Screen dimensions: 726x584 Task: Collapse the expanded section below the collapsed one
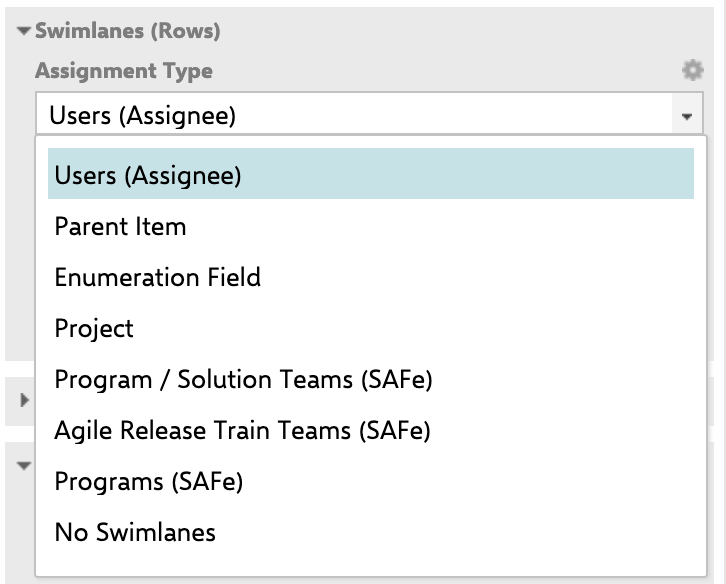pyautogui.click(x=24, y=465)
